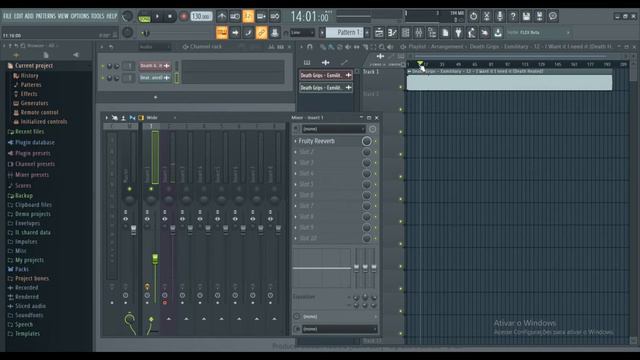Open the EDIT menu
Viewport: 640px width, 360px height.
pos(18,16)
